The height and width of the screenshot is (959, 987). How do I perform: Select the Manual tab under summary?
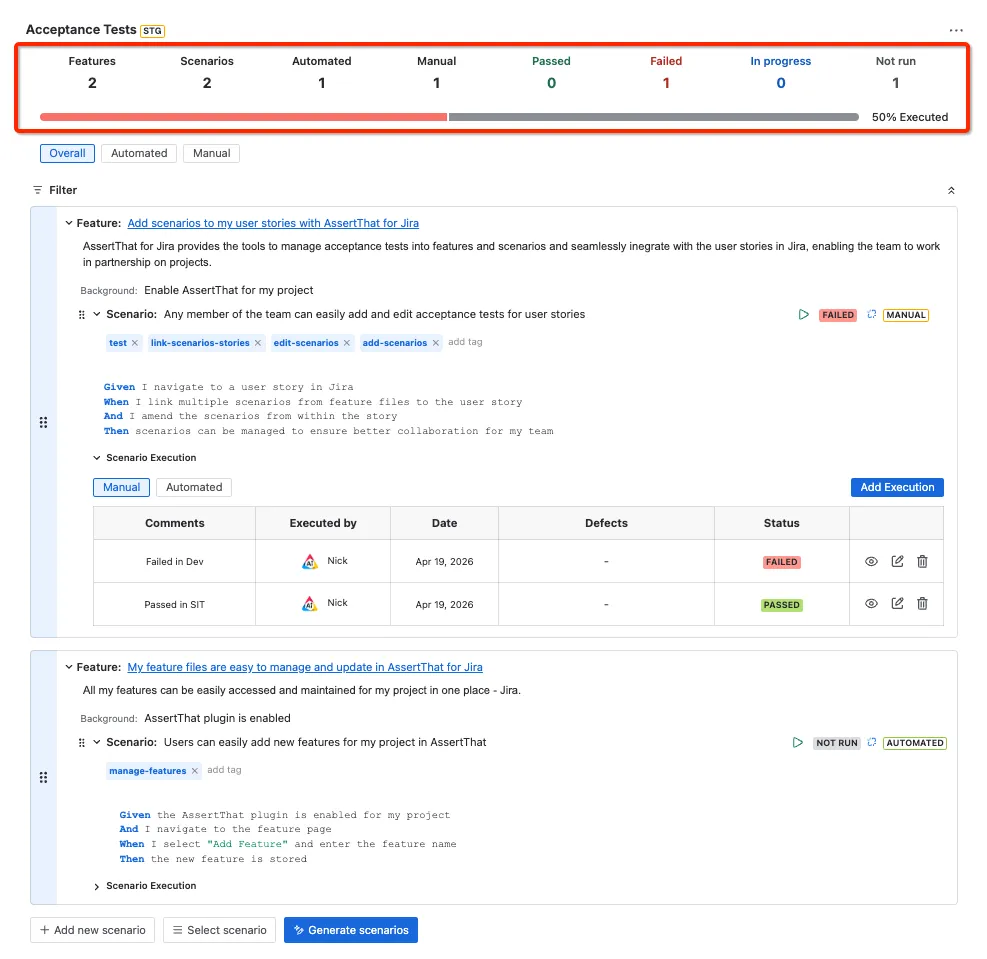[212, 154]
